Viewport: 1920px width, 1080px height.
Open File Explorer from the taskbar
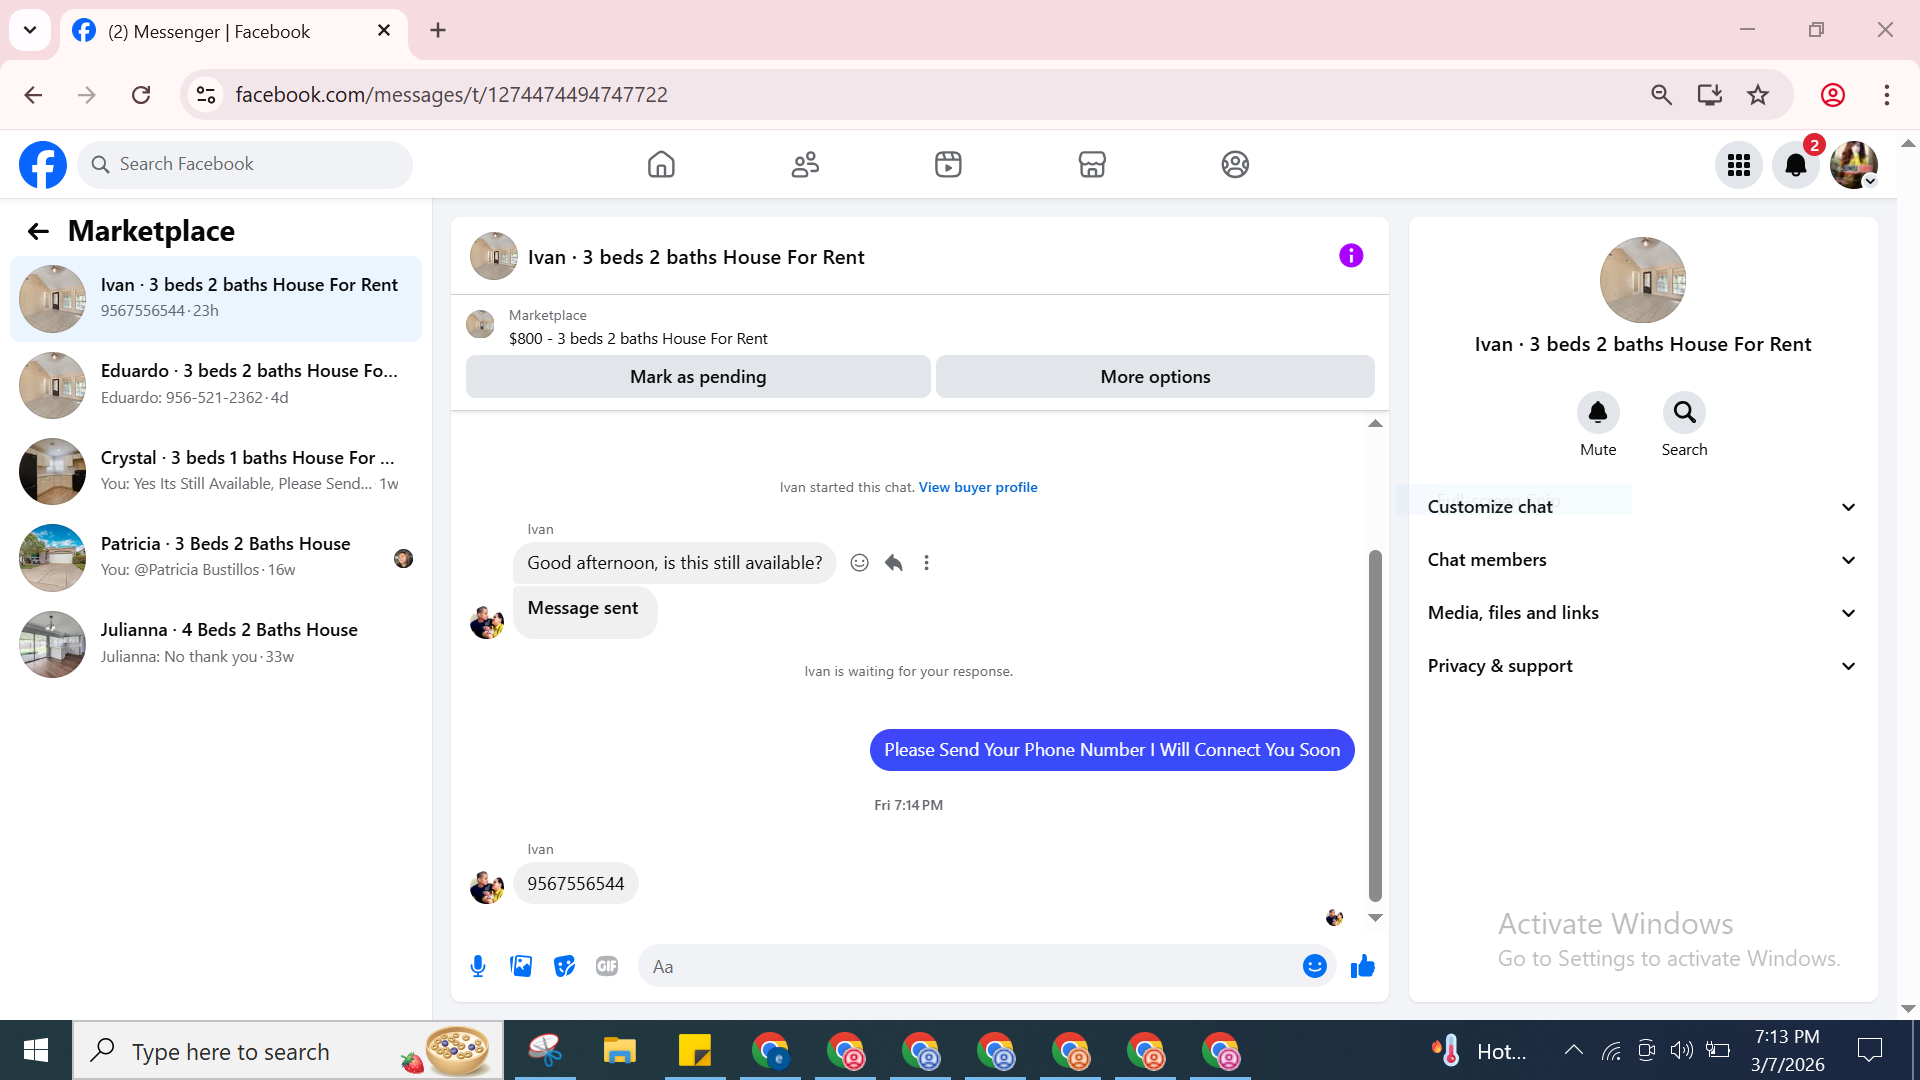click(620, 1051)
